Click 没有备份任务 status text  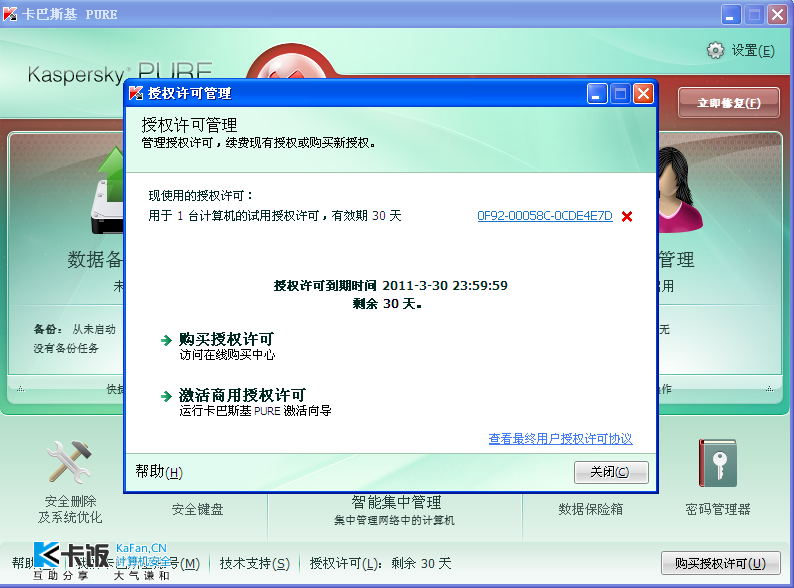pyautogui.click(x=66, y=348)
